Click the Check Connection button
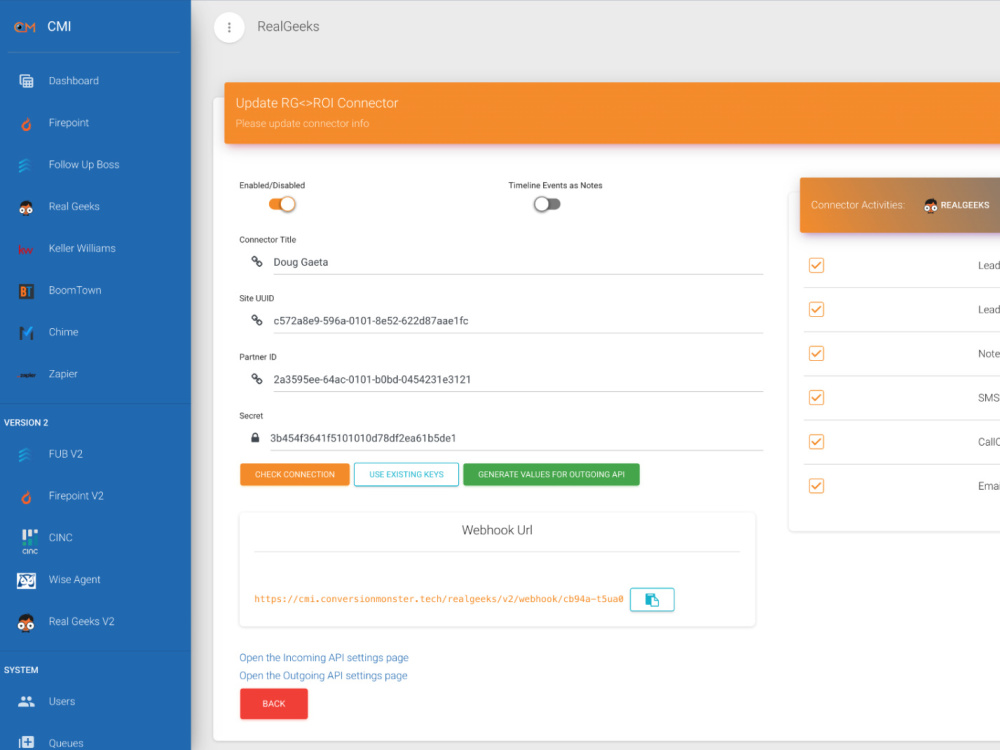This screenshot has width=1000, height=750. pos(295,474)
